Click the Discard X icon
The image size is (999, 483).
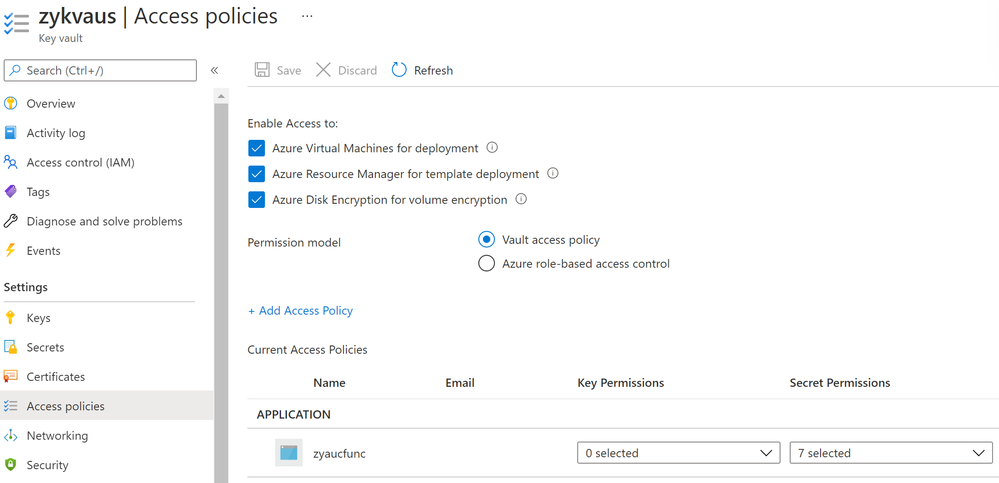(x=323, y=70)
